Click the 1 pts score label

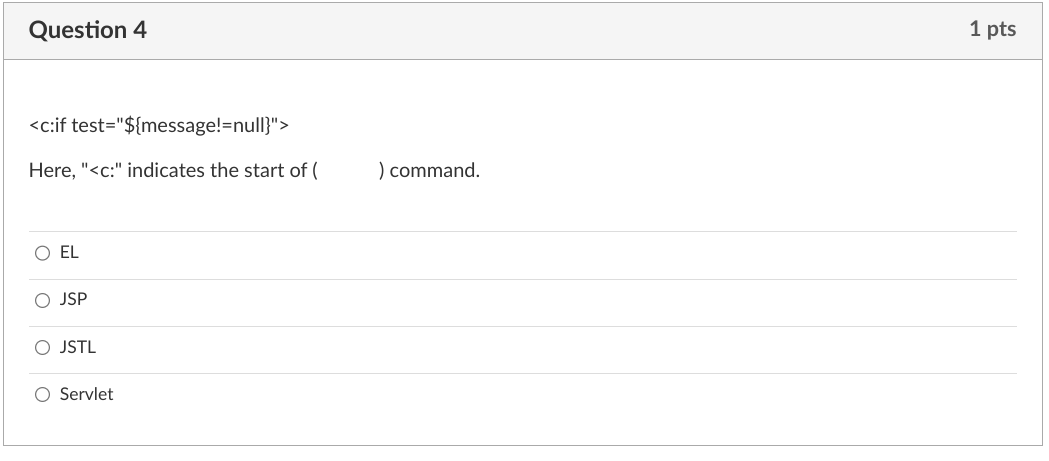click(991, 30)
